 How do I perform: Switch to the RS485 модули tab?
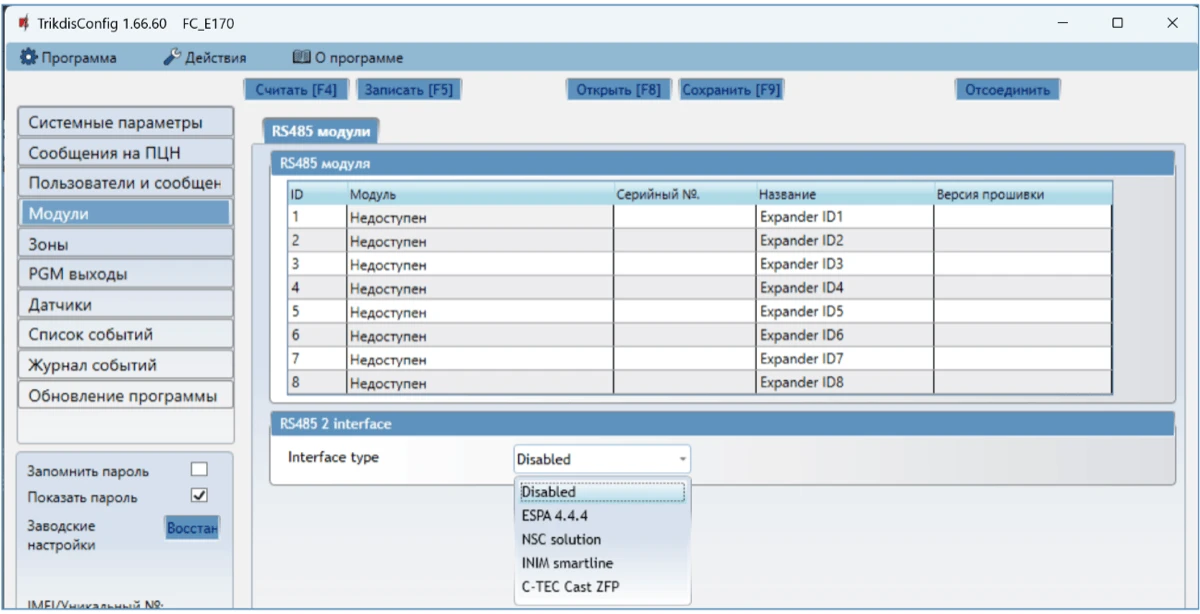[x=321, y=131]
